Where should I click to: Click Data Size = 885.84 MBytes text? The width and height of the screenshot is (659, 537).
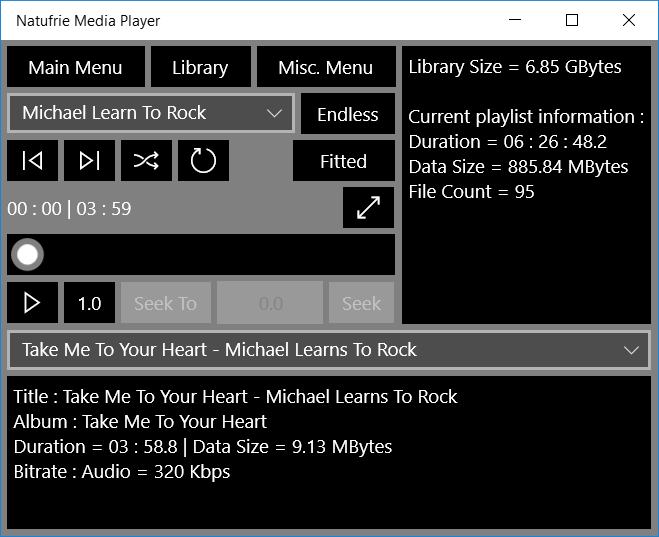(518, 167)
